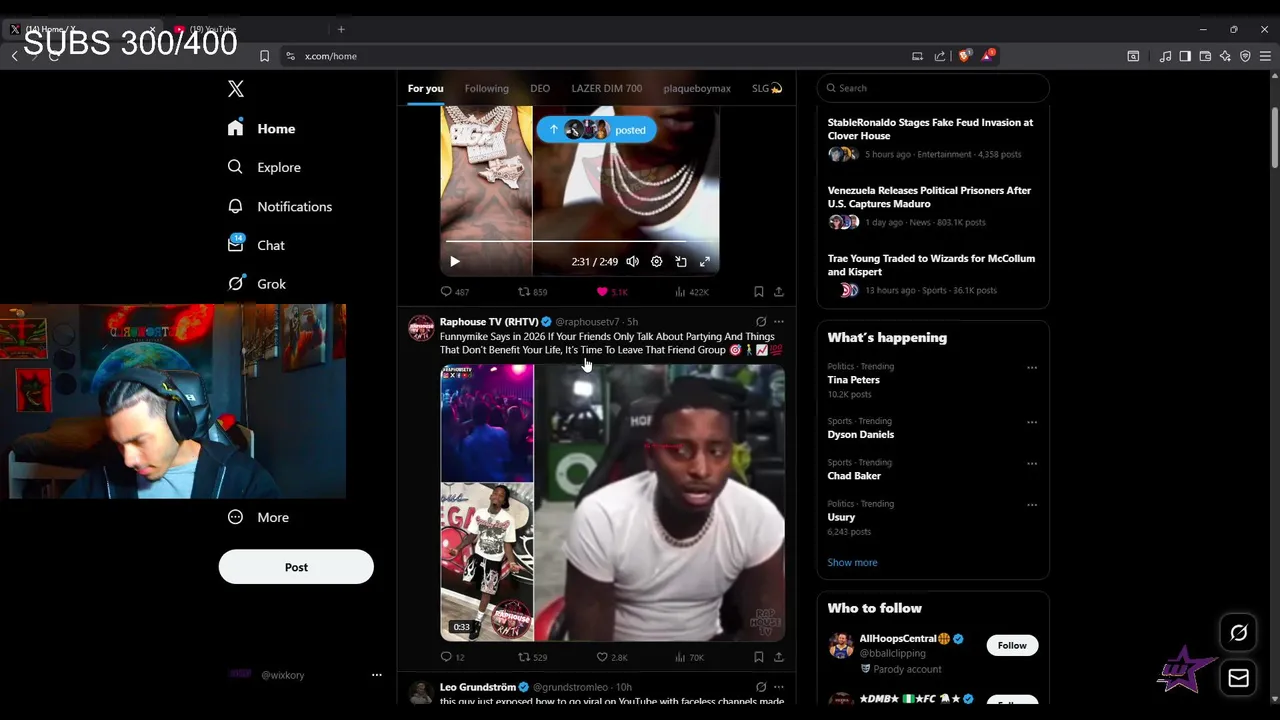
Task: Expand the video to fullscreen
Action: [x=705, y=261]
